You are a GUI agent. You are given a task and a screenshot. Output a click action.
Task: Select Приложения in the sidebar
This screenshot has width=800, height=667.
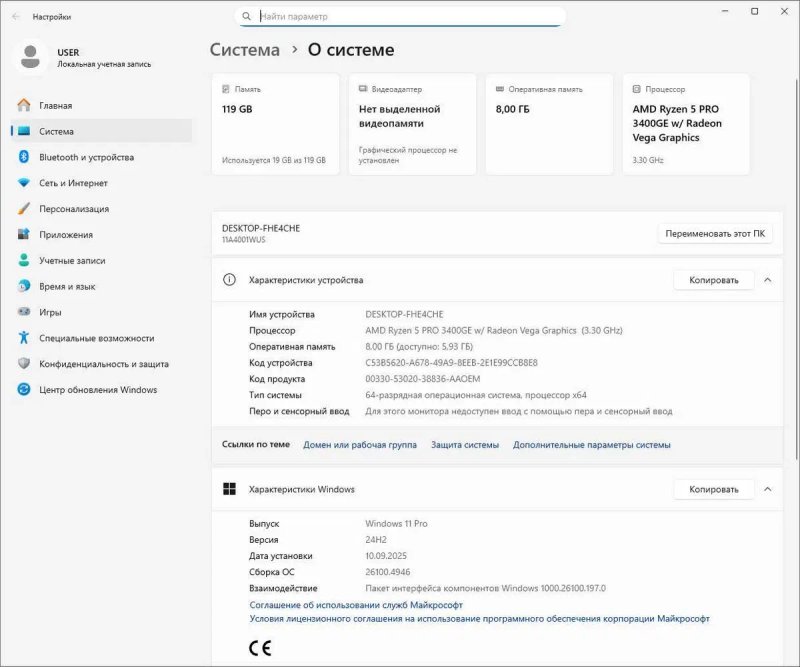[101, 235]
